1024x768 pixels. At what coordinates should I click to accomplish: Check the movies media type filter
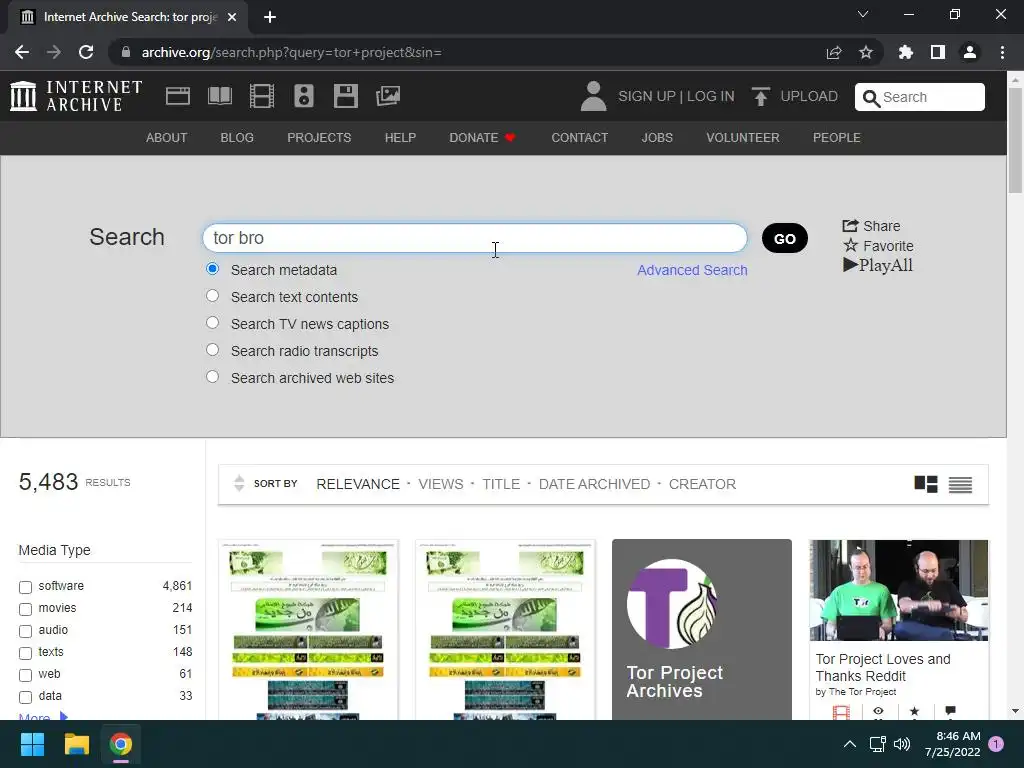click(25, 609)
